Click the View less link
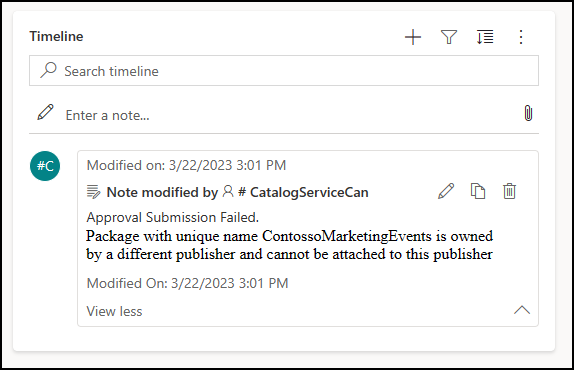This screenshot has height=370, width=574. pos(114,311)
